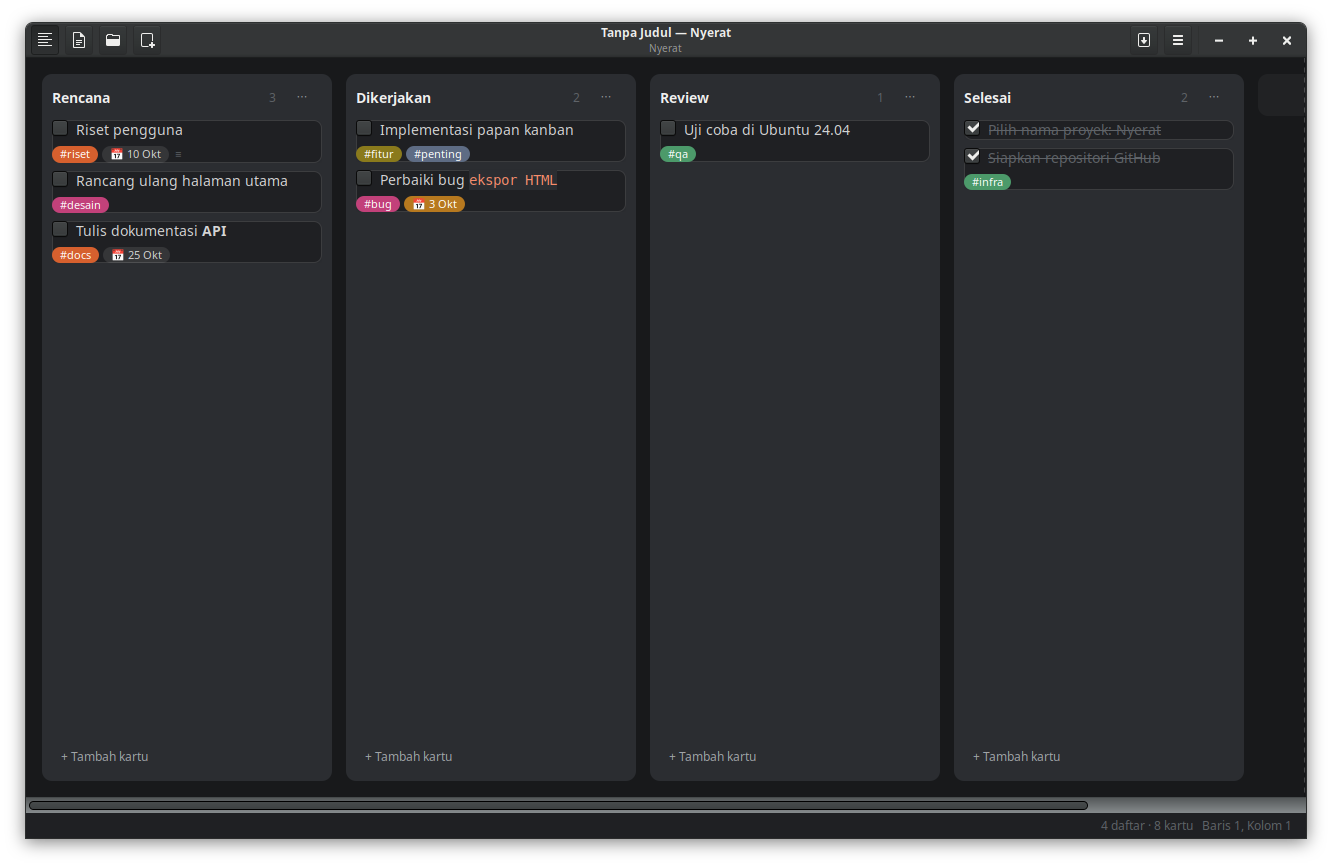The image size is (1332, 867).
Task: Open the Selesai list options menu
Action: (x=1214, y=97)
